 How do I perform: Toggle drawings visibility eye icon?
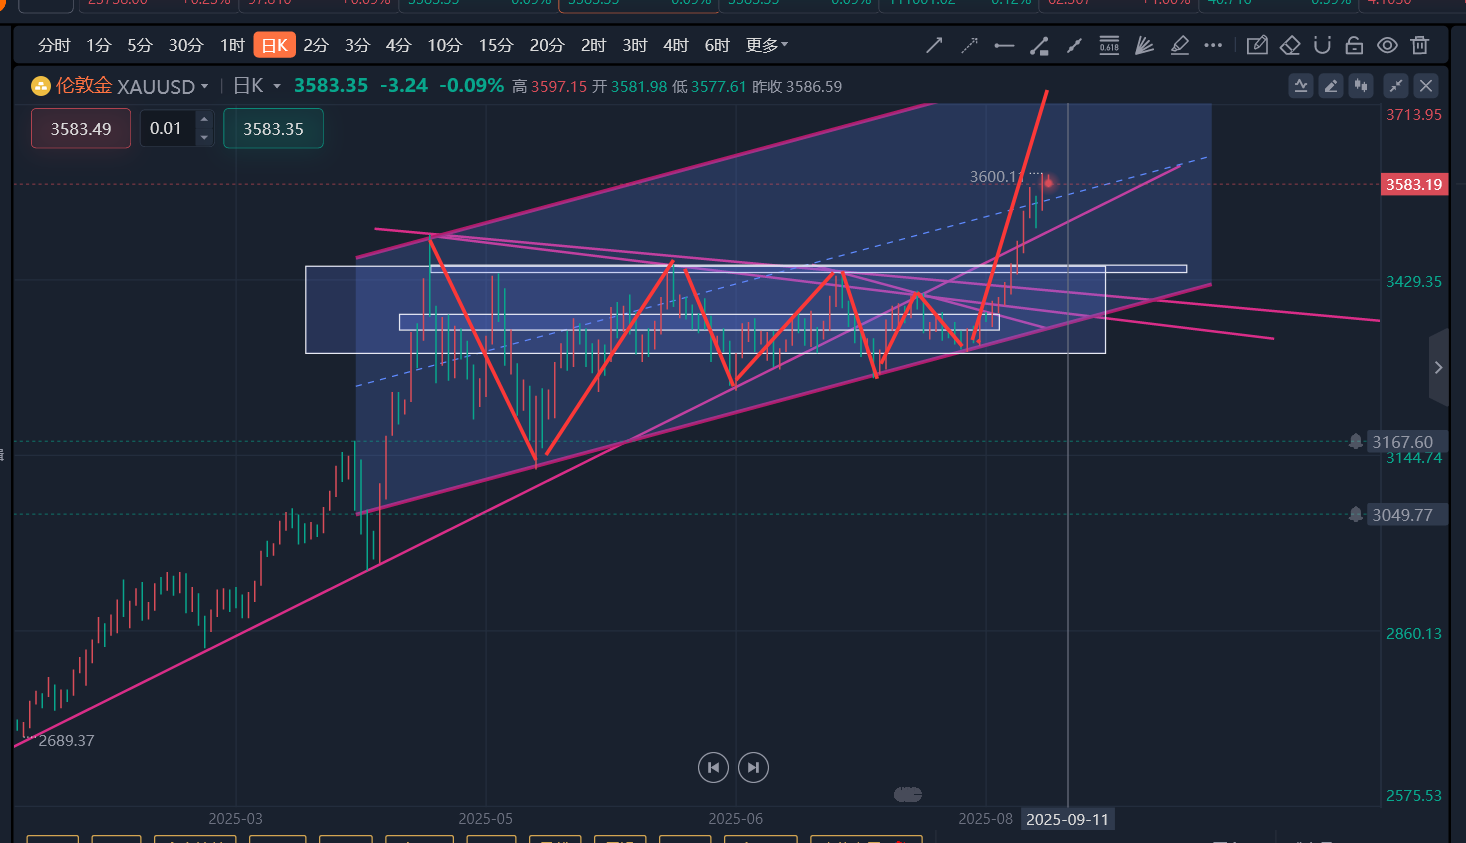coord(1387,45)
